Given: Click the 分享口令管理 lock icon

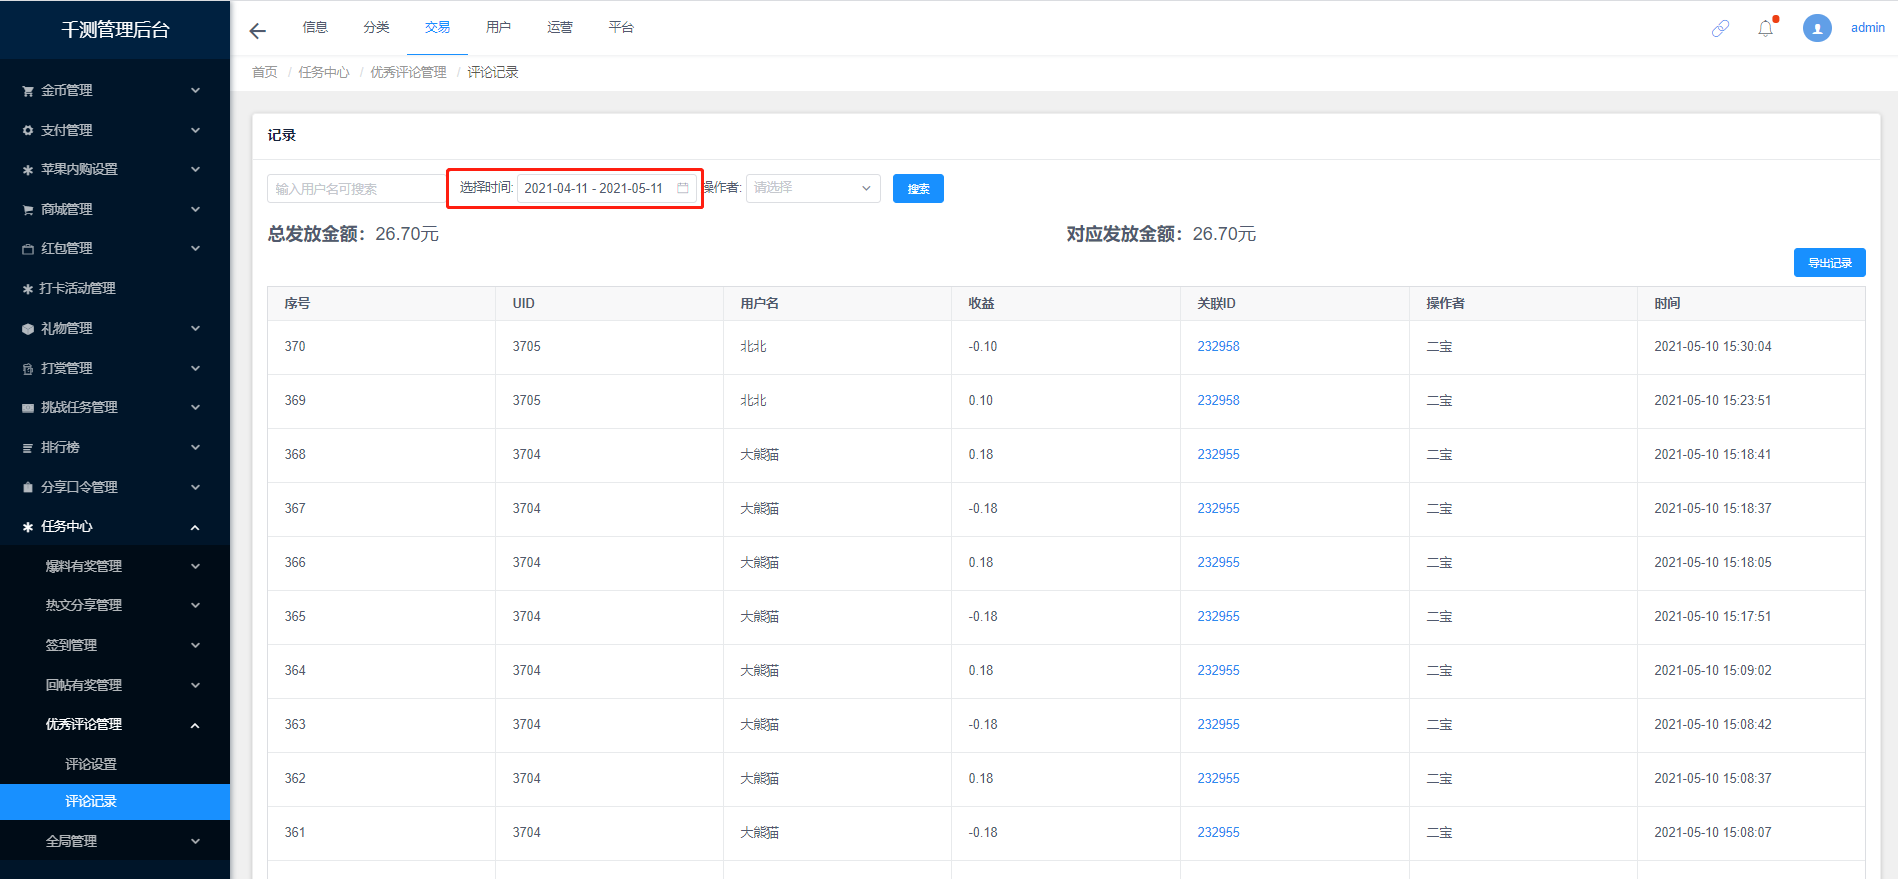Looking at the screenshot, I should (x=28, y=487).
